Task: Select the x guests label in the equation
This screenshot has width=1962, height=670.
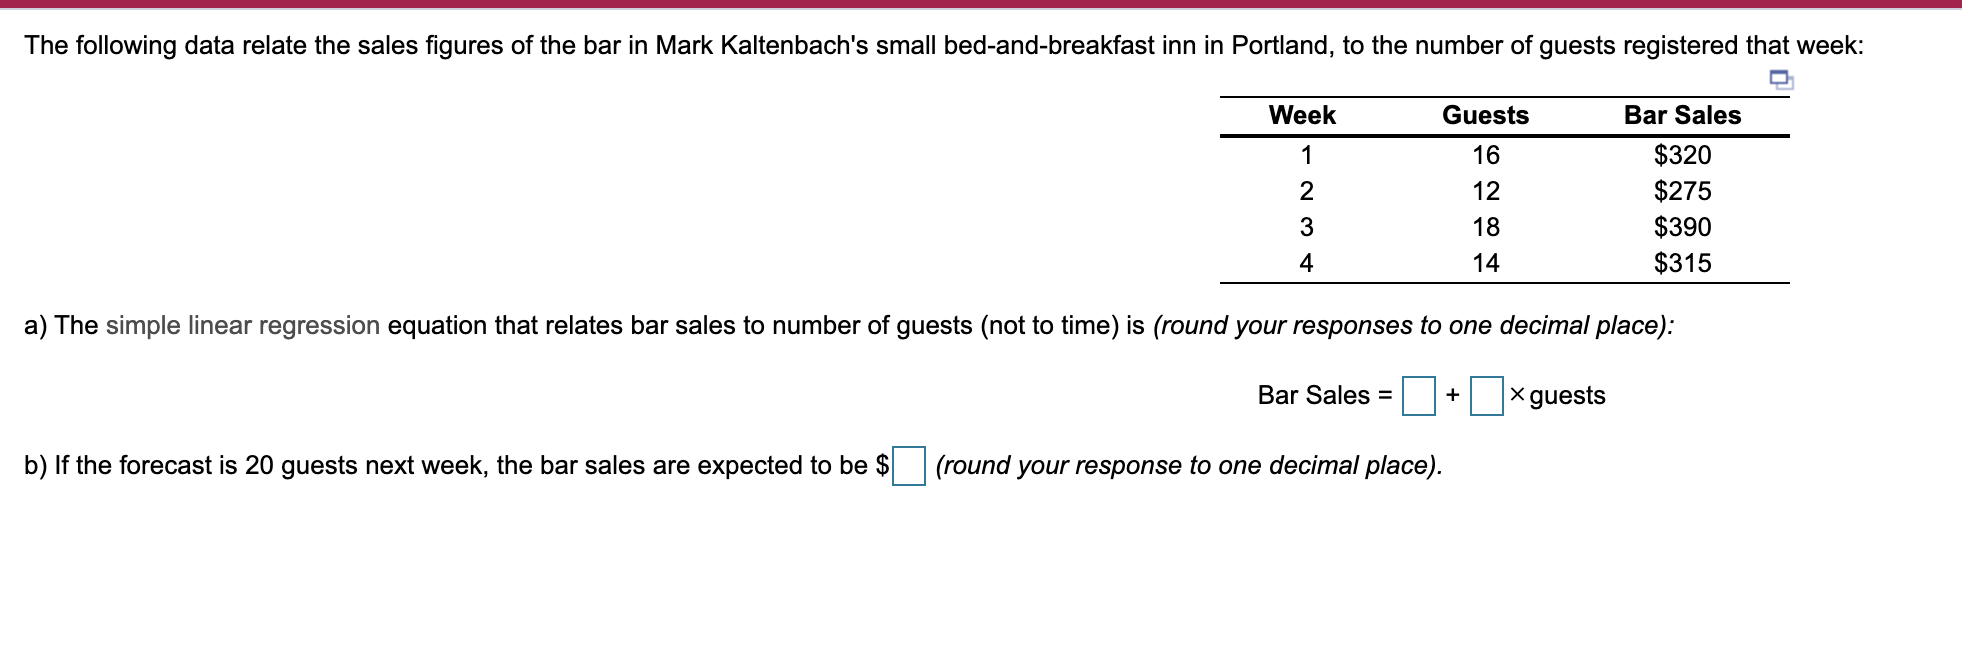Action: coord(1556,395)
